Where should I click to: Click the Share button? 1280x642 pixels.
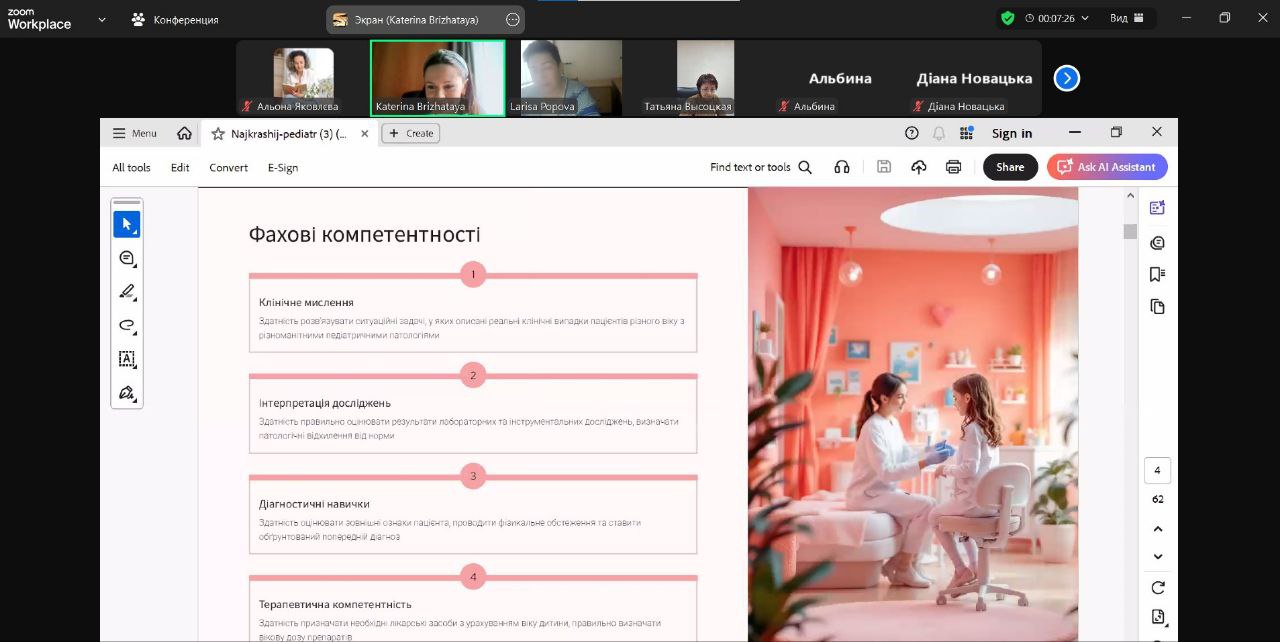point(1009,167)
